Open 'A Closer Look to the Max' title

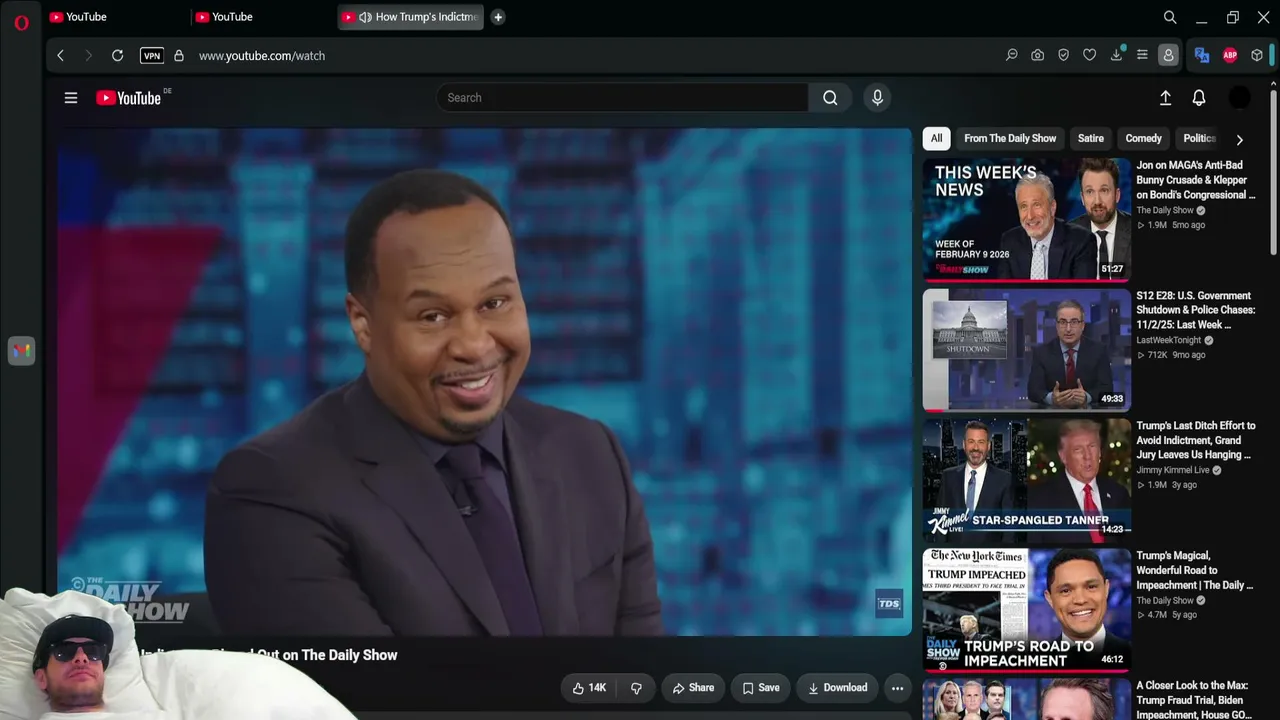pyautogui.click(x=1194, y=700)
